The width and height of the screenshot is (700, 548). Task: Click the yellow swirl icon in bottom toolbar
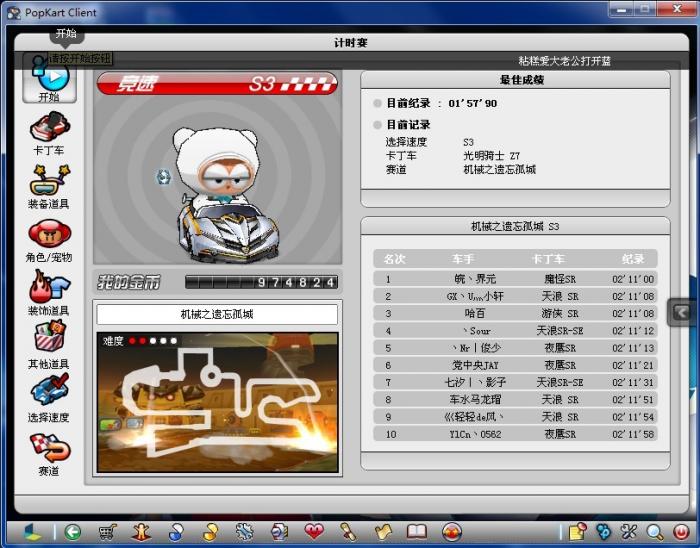tap(210, 532)
